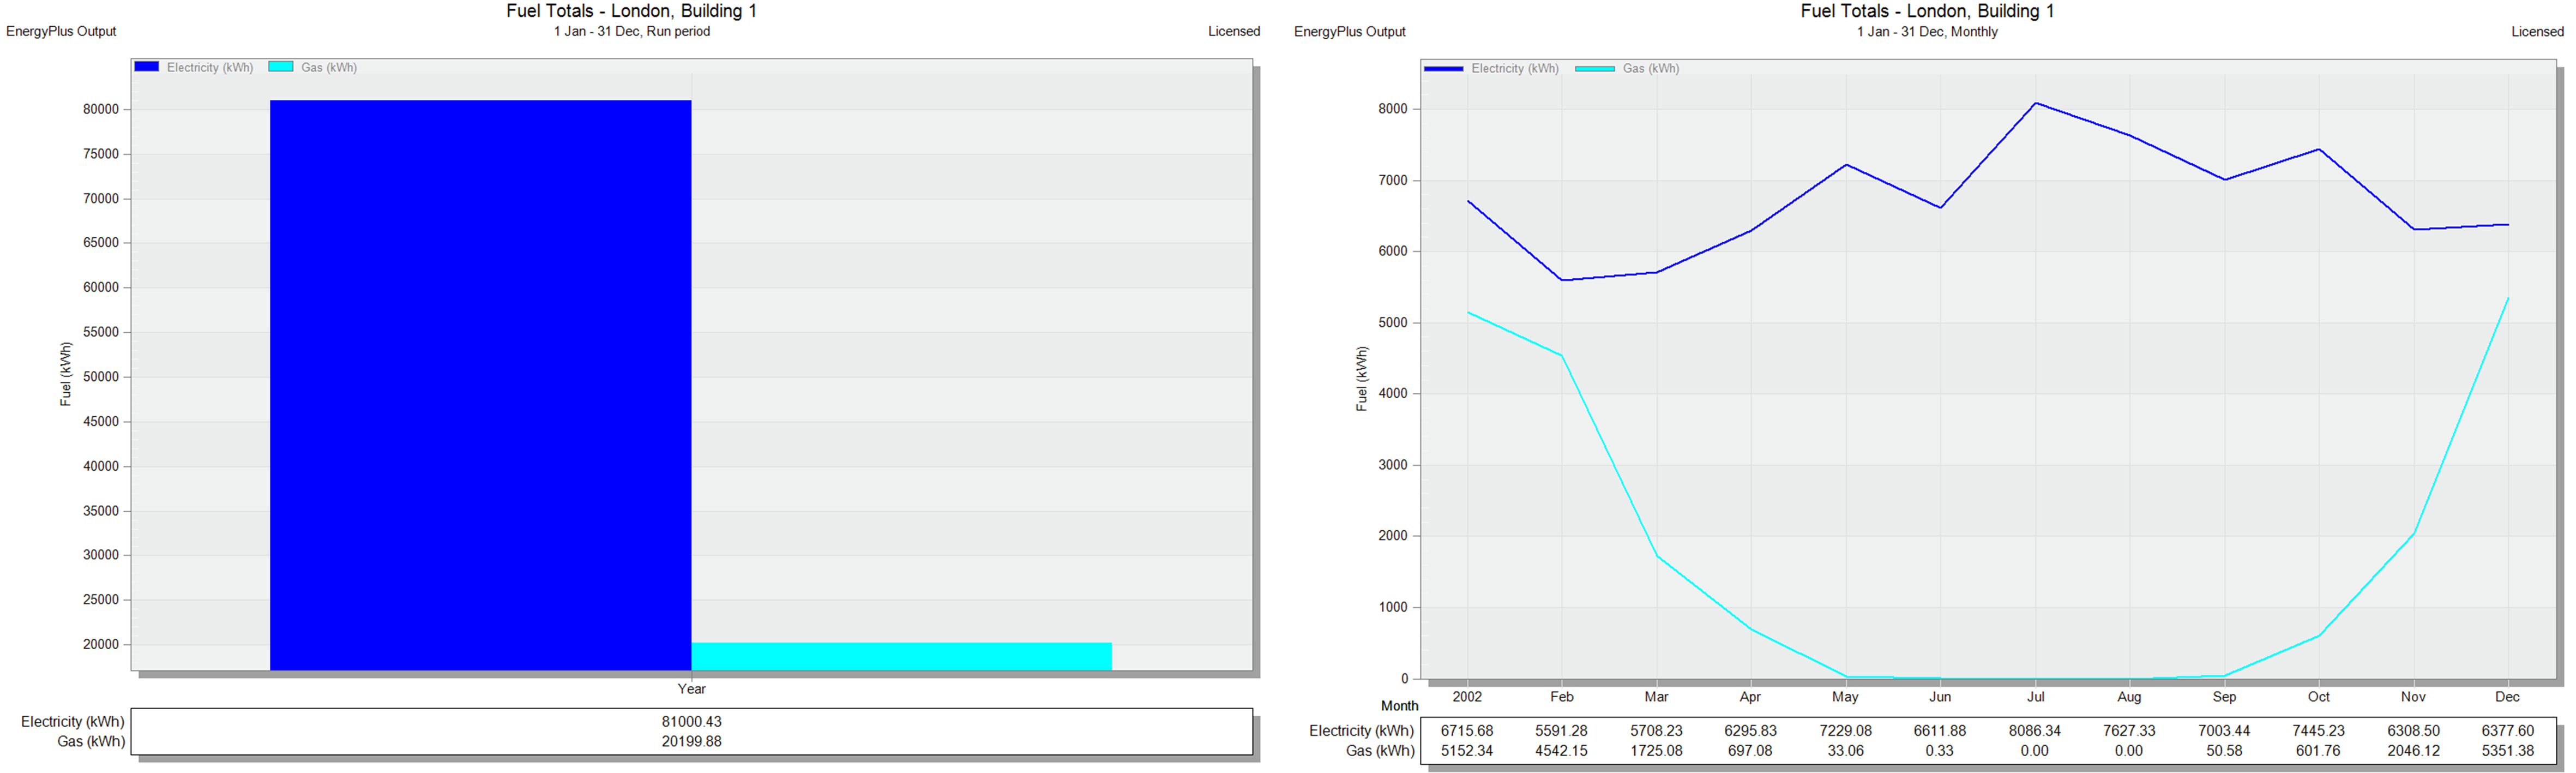Click the left chart title Fuel Totals - London
Image resolution: width=2576 pixels, height=773 pixels.
(x=631, y=11)
